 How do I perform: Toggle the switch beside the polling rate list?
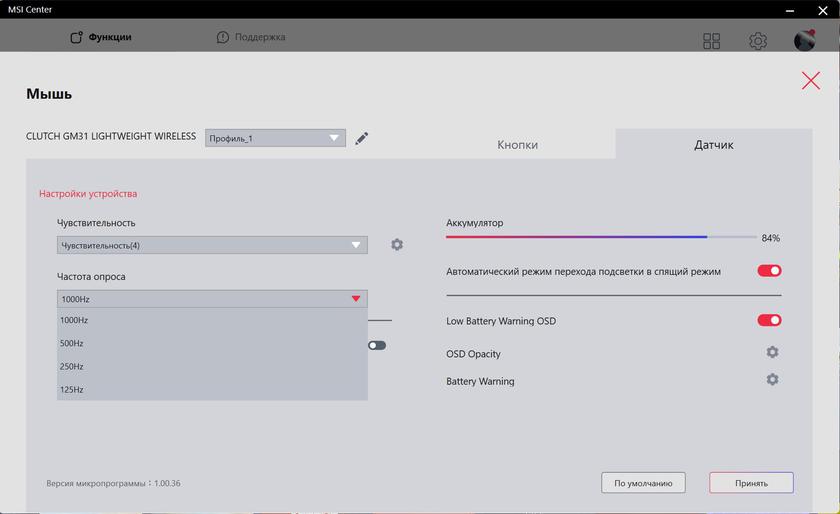(x=377, y=346)
